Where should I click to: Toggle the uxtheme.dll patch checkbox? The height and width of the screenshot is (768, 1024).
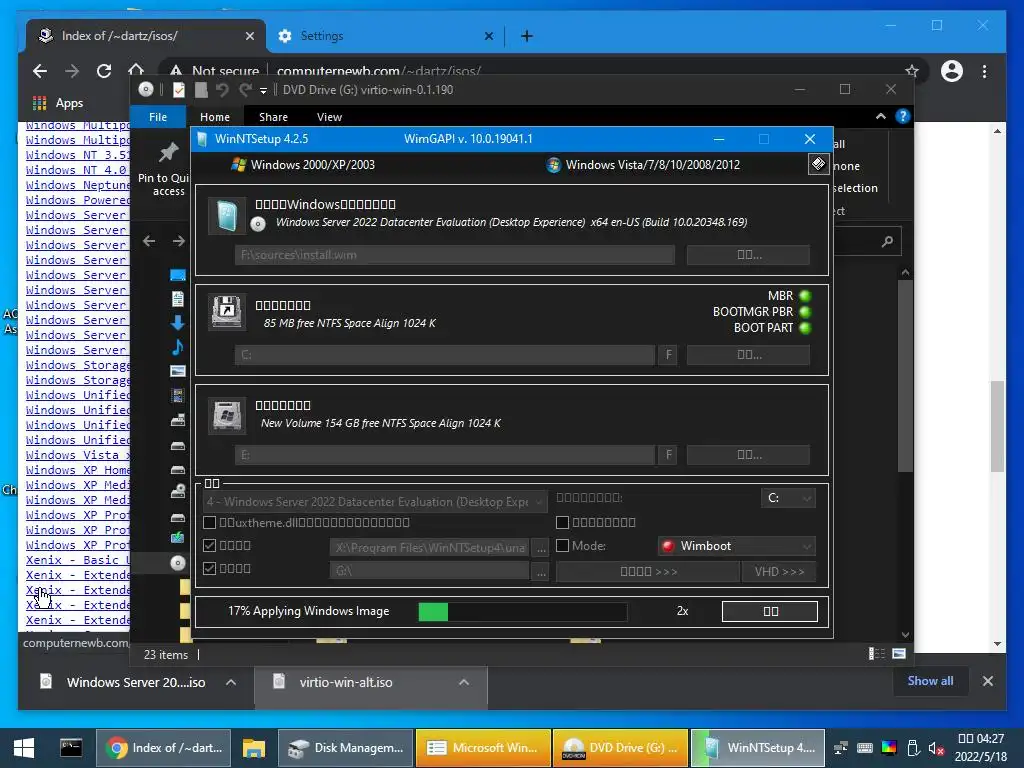(x=210, y=522)
